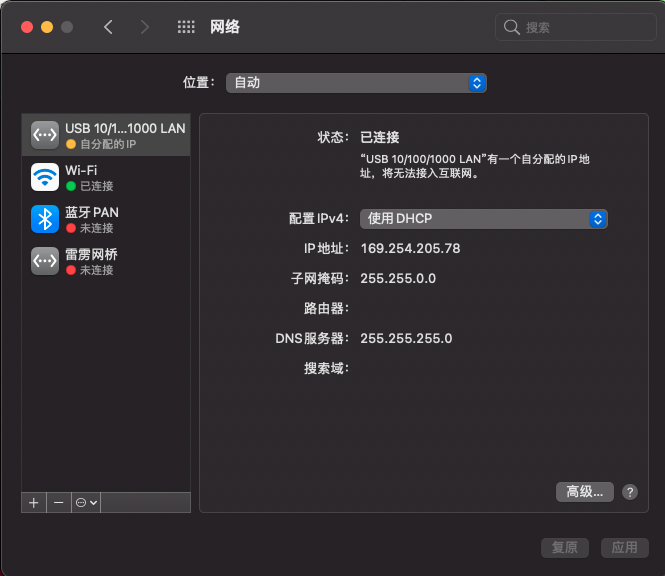The height and width of the screenshot is (576, 665).
Task: Select the Bluetooth PAN icon
Action: (45, 219)
